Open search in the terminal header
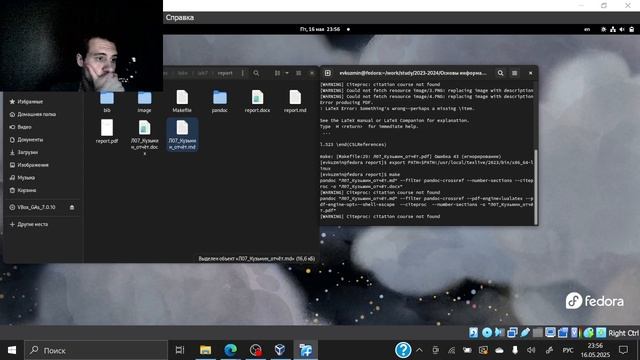The width and height of the screenshot is (640, 360). [500, 73]
